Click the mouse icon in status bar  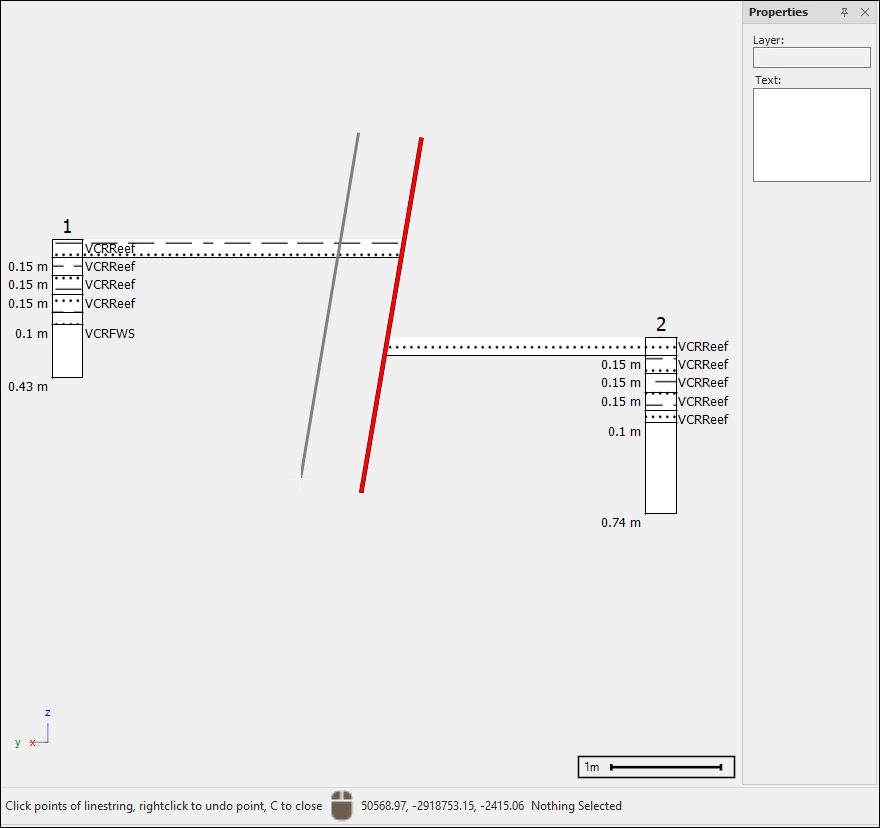coord(342,806)
